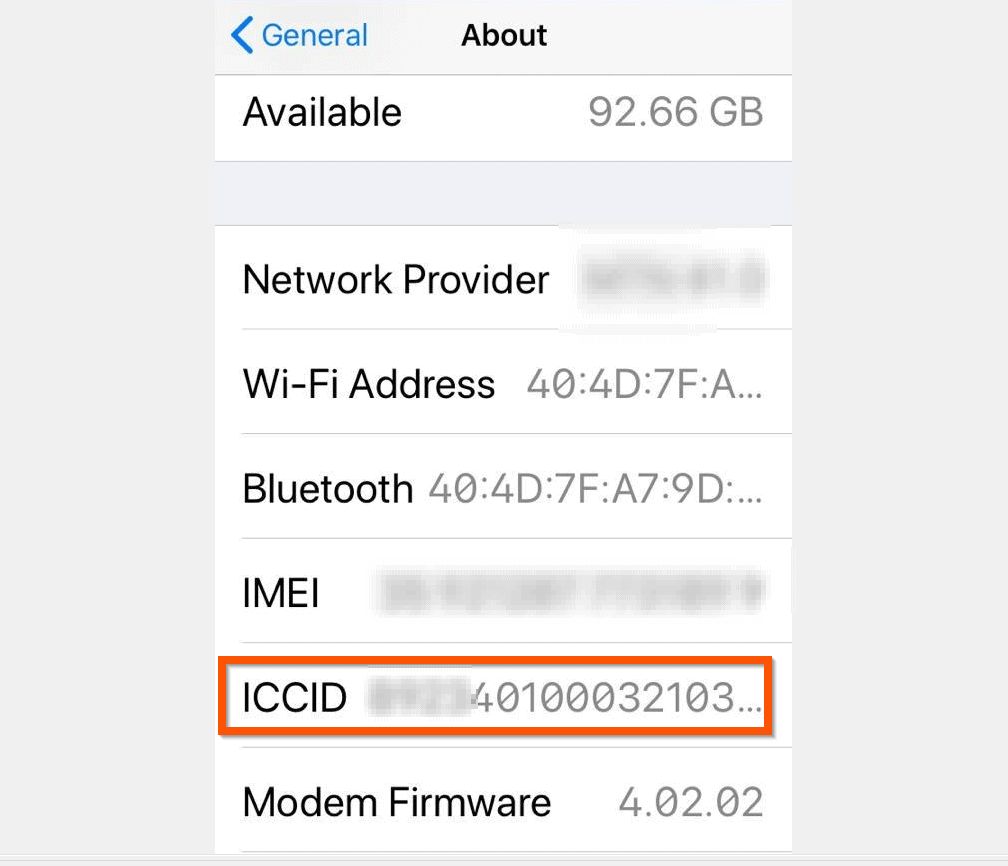1008x866 pixels.
Task: Tap the About title in header
Action: coord(504,35)
